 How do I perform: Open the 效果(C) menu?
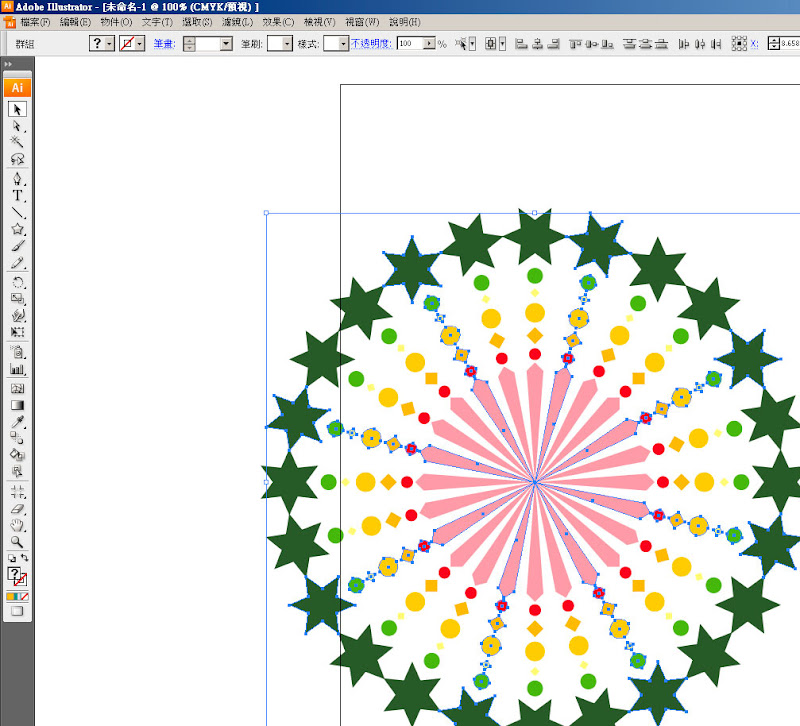tap(278, 22)
